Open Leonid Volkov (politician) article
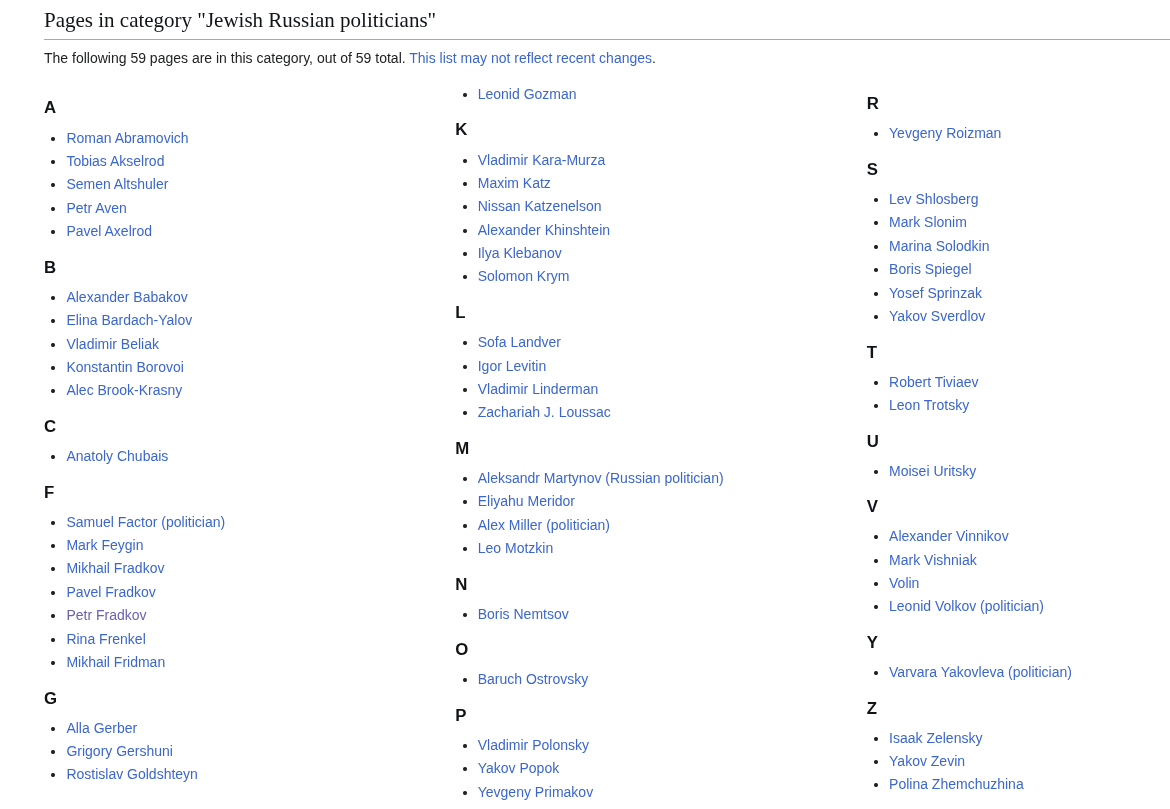Viewport: 1170px width, 809px height. tap(966, 607)
